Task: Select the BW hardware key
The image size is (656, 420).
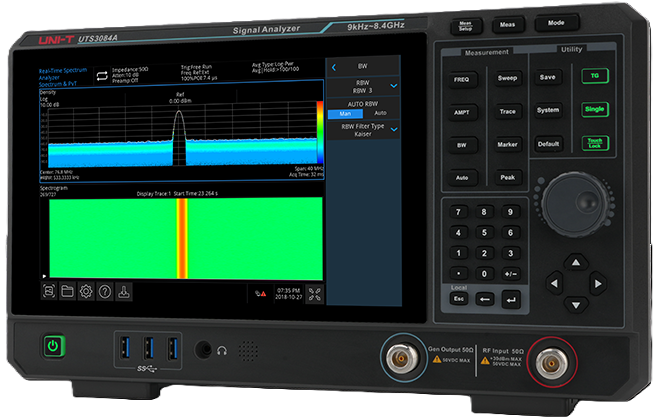Action: click(x=462, y=145)
